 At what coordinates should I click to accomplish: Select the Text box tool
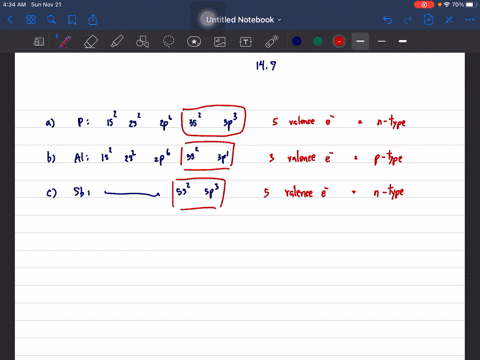click(x=246, y=42)
